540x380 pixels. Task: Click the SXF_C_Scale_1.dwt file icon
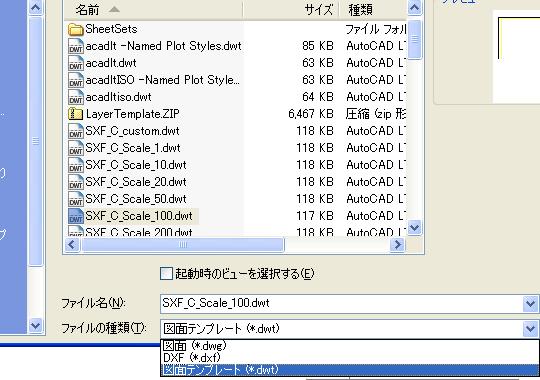pos(76,148)
